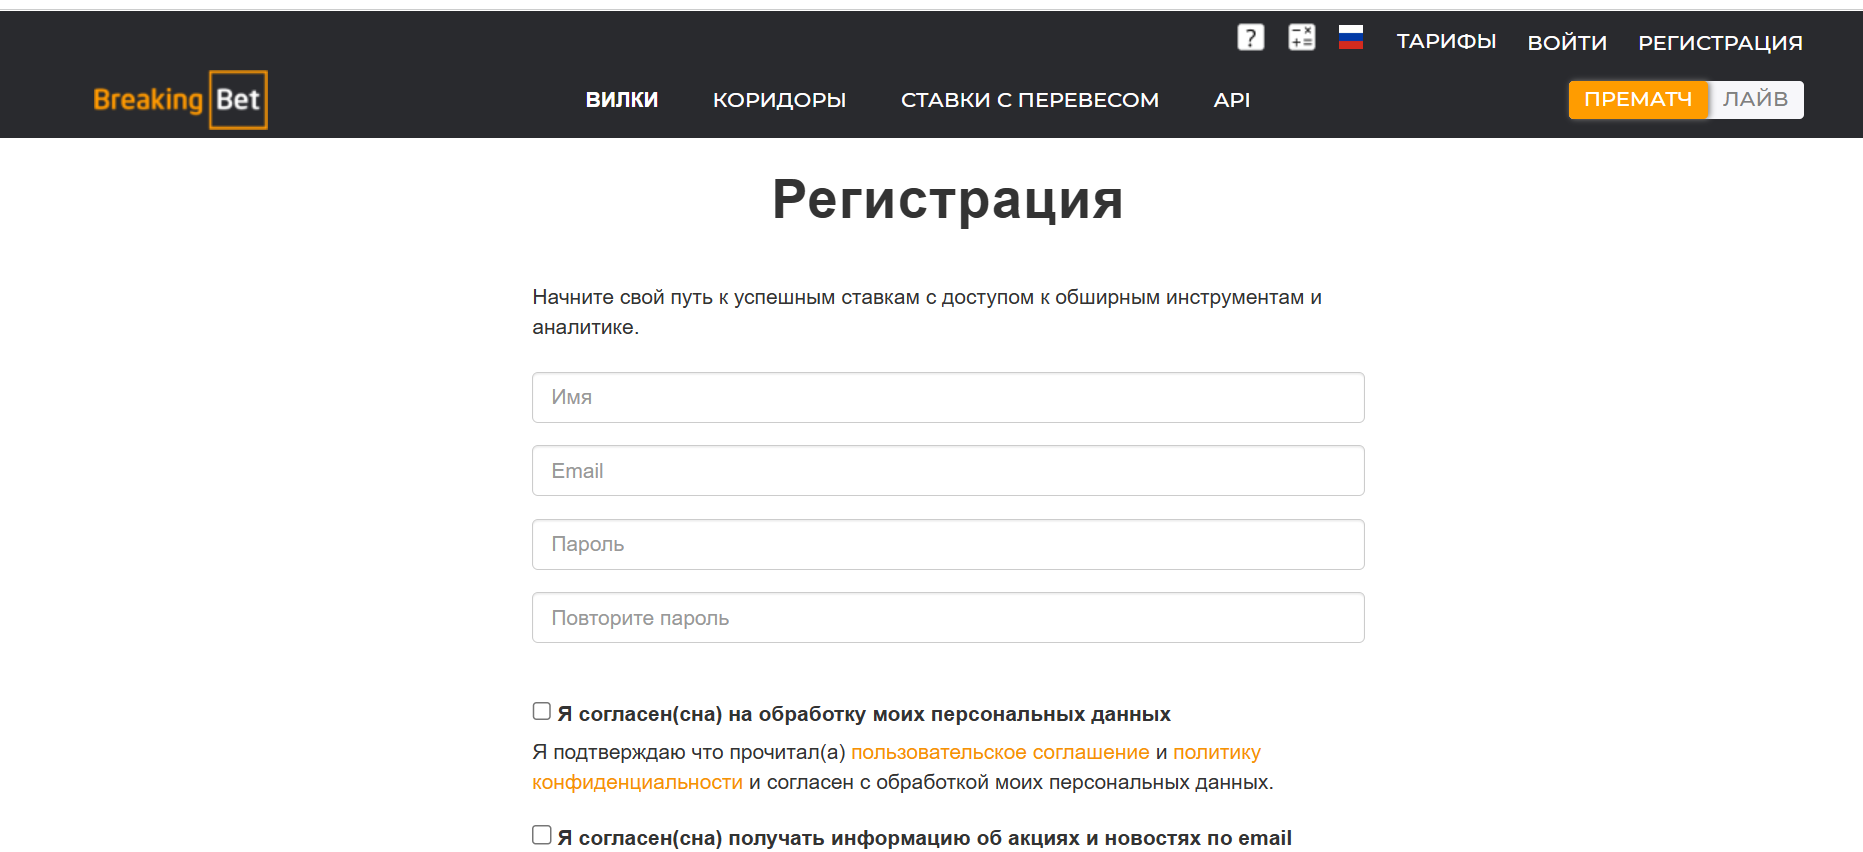Select the Пароль password field
The image size is (1863, 852).
coord(948,545)
